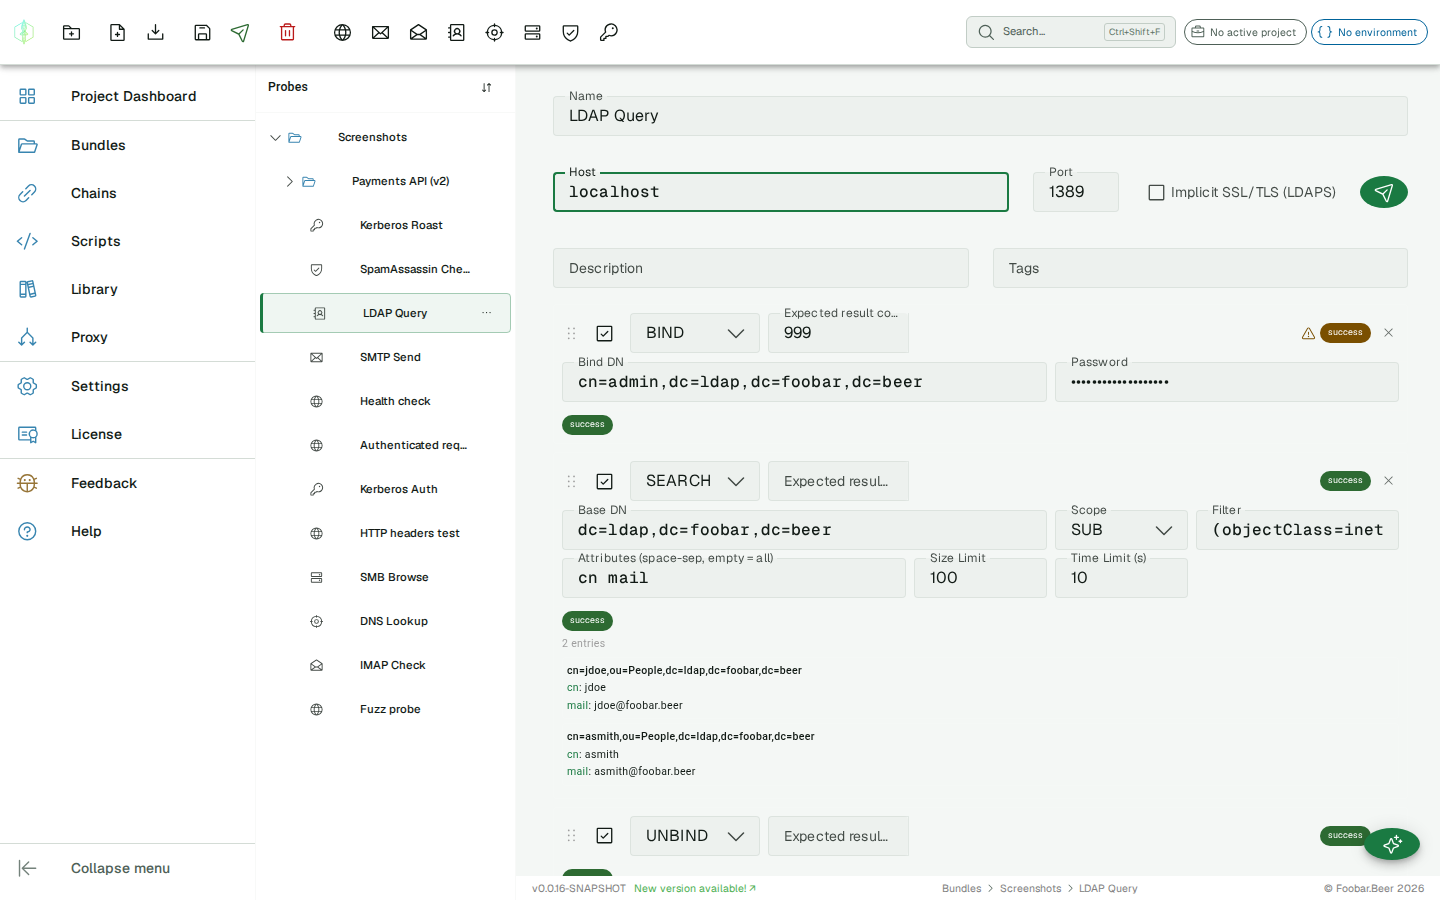Viewport: 1440px width, 900px height.
Task: Click Collapse menu button
Action: click(127, 868)
